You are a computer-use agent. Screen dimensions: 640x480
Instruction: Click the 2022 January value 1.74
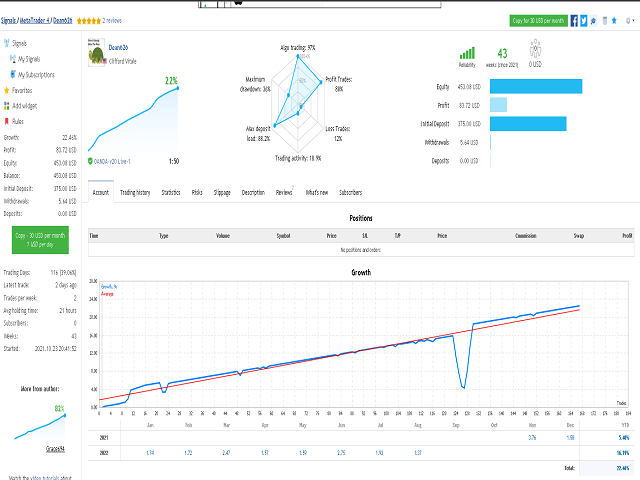click(150, 453)
